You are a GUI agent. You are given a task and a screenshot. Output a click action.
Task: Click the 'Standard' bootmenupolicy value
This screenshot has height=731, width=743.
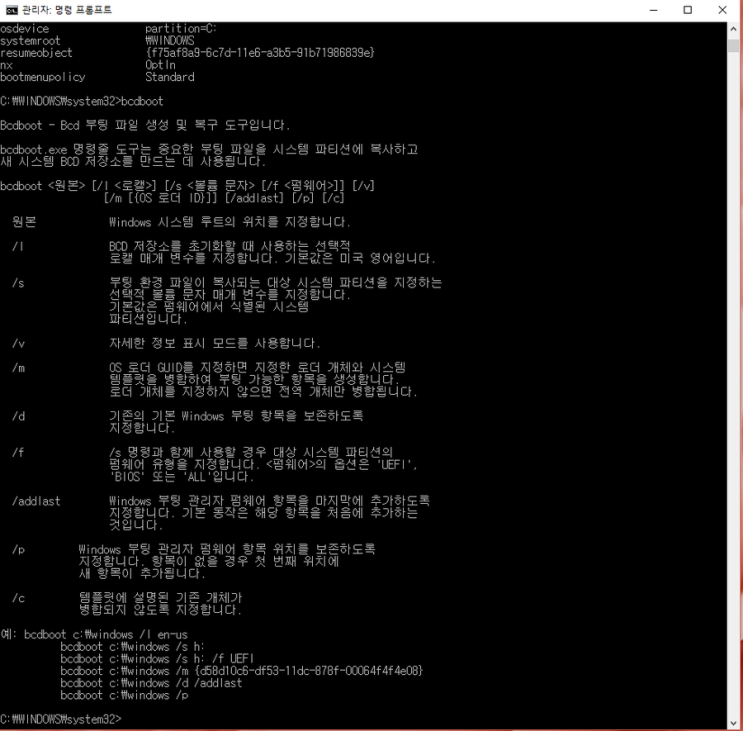click(170, 77)
